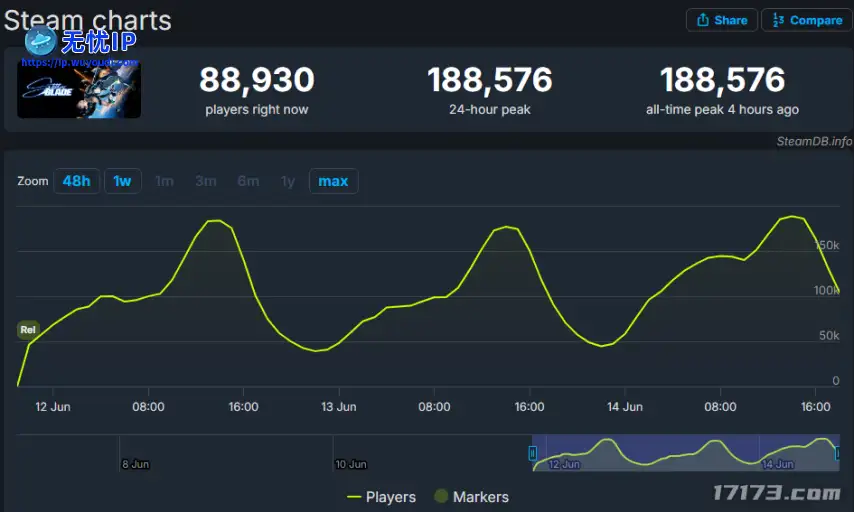Toggle the Players series in legend
The width and height of the screenshot is (854, 512).
click(x=381, y=497)
